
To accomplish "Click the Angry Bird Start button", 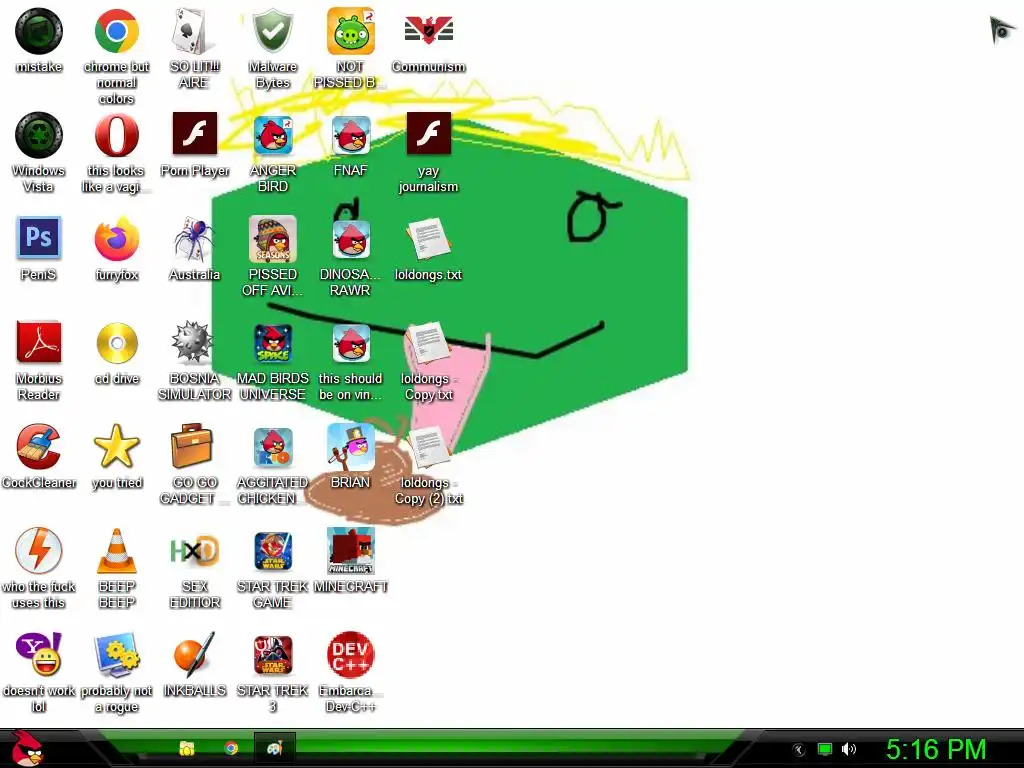I will pyautogui.click(x=27, y=748).
